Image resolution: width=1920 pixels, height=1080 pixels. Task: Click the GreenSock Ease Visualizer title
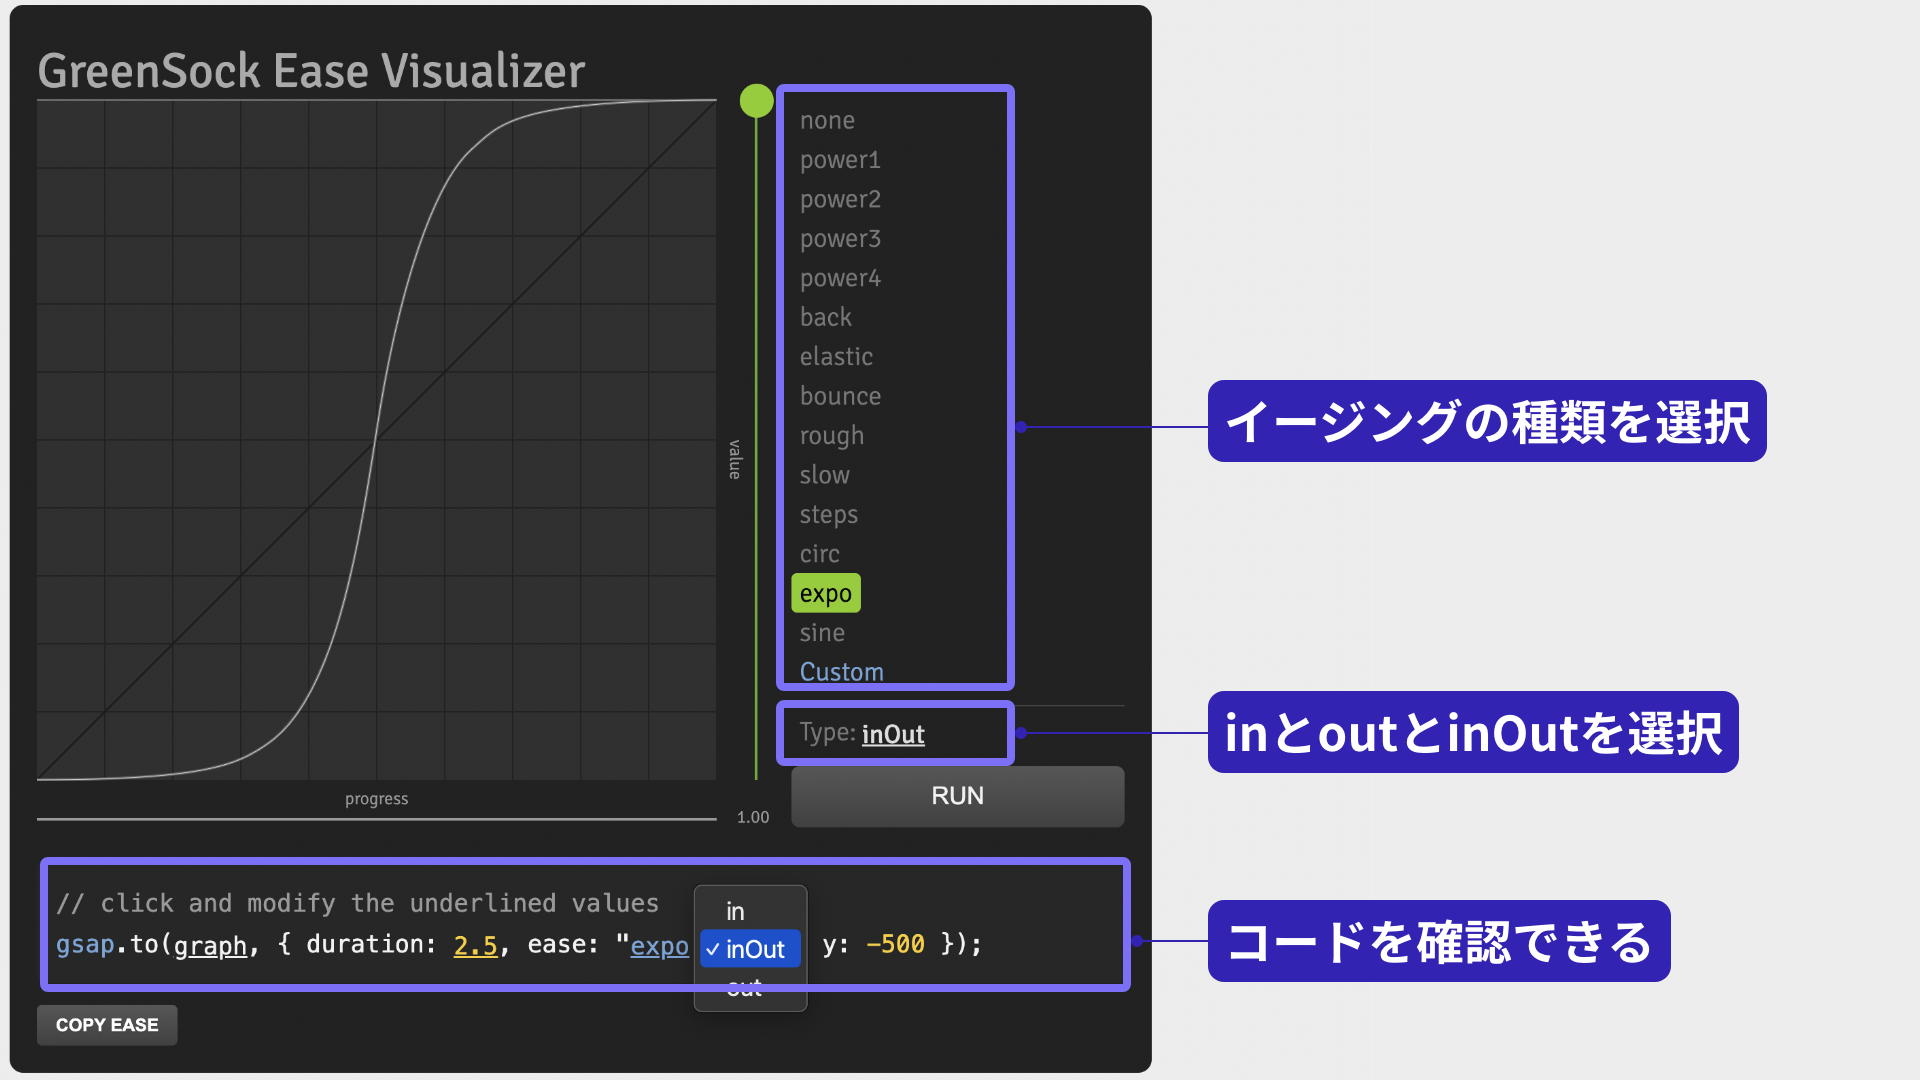[311, 71]
